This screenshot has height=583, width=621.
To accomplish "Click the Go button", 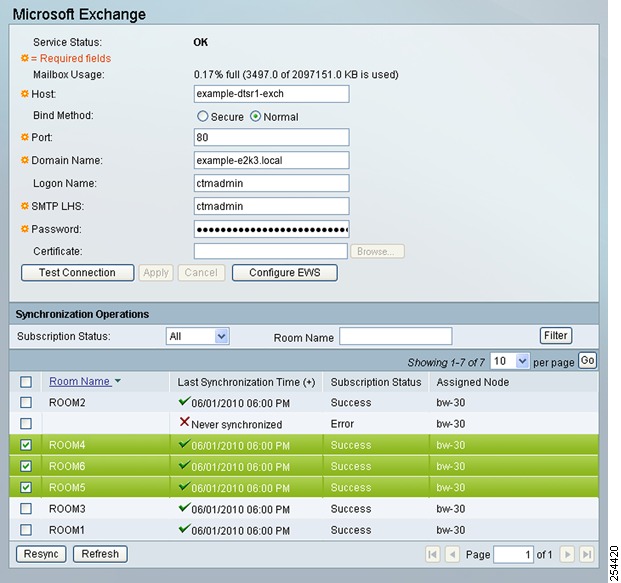I will click(587, 360).
